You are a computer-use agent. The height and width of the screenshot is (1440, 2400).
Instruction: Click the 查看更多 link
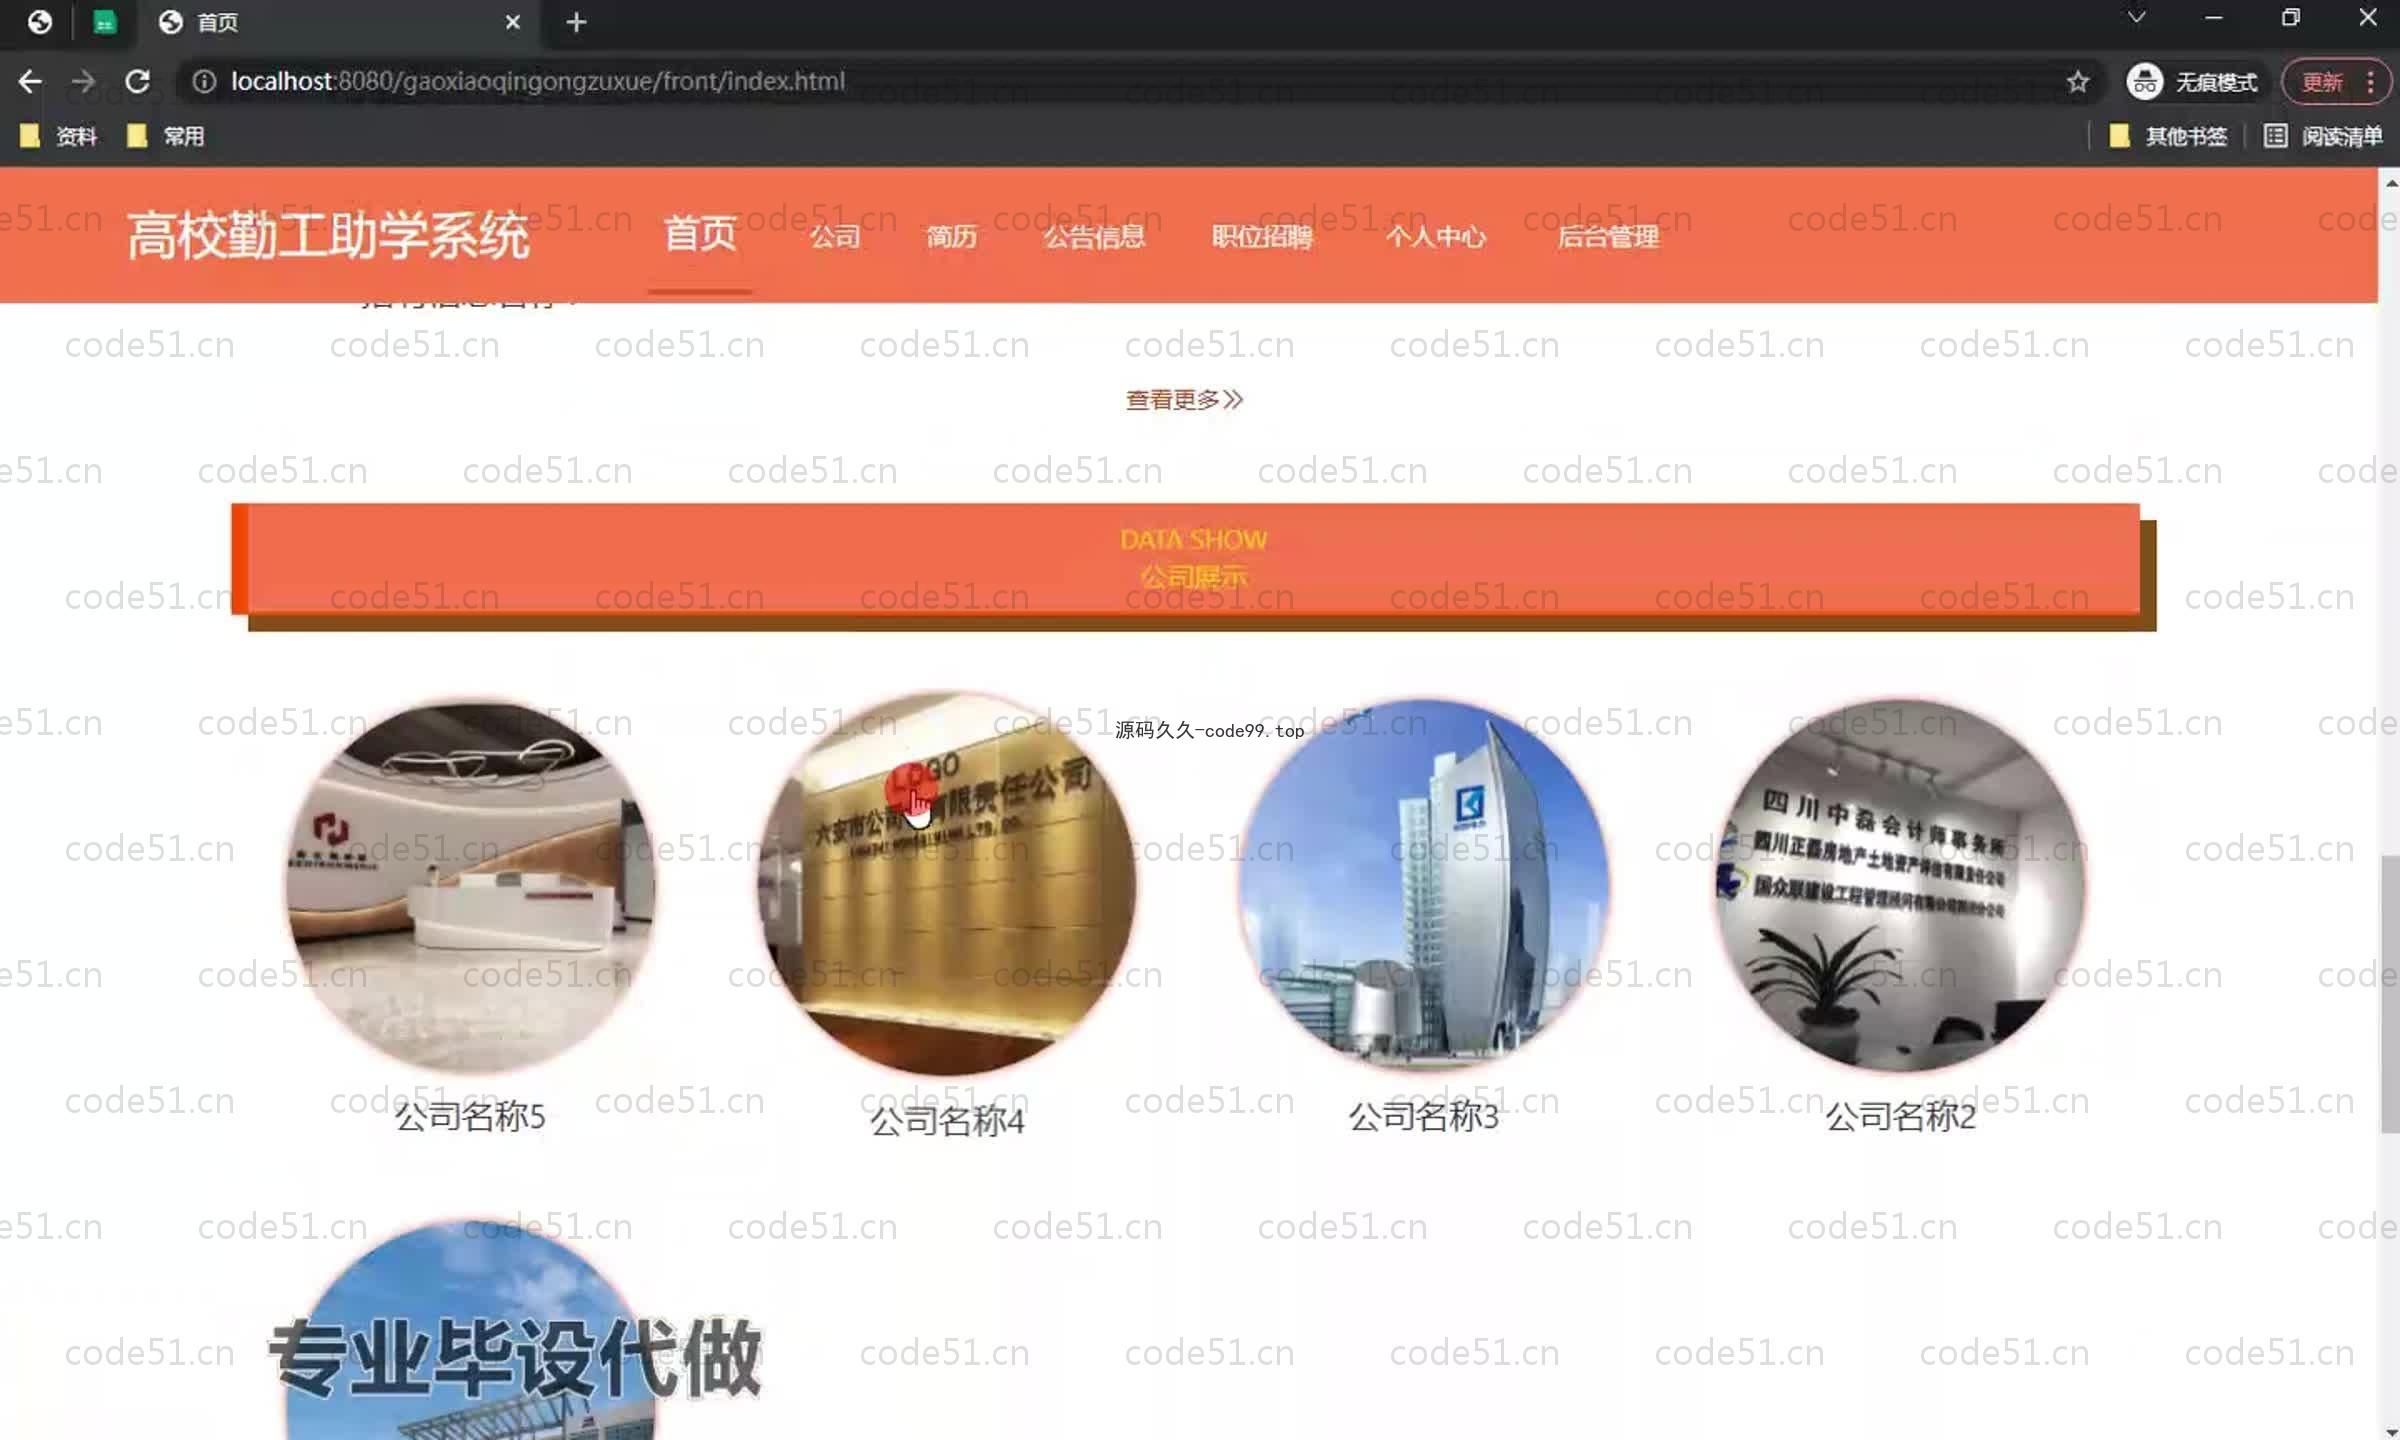tap(1184, 400)
